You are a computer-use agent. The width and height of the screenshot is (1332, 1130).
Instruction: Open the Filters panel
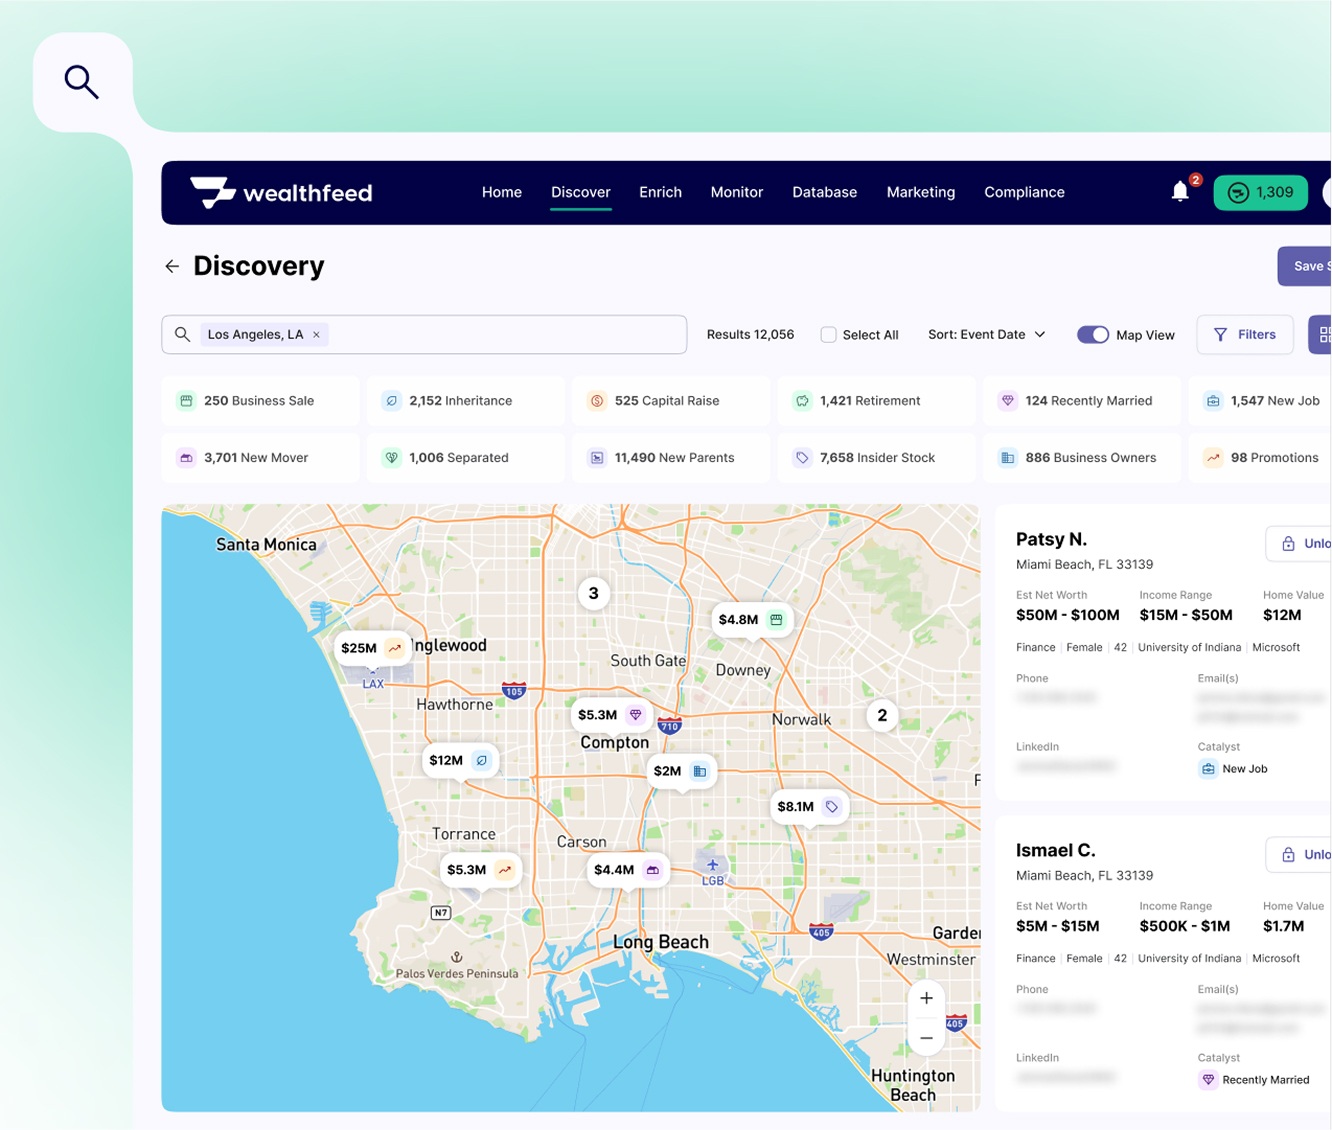pyautogui.click(x=1244, y=335)
